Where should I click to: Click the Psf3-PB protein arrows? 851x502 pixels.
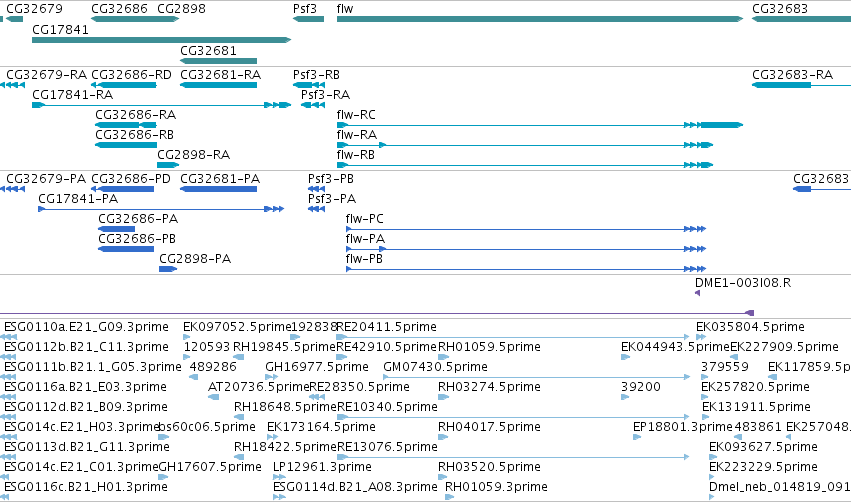[316, 189]
